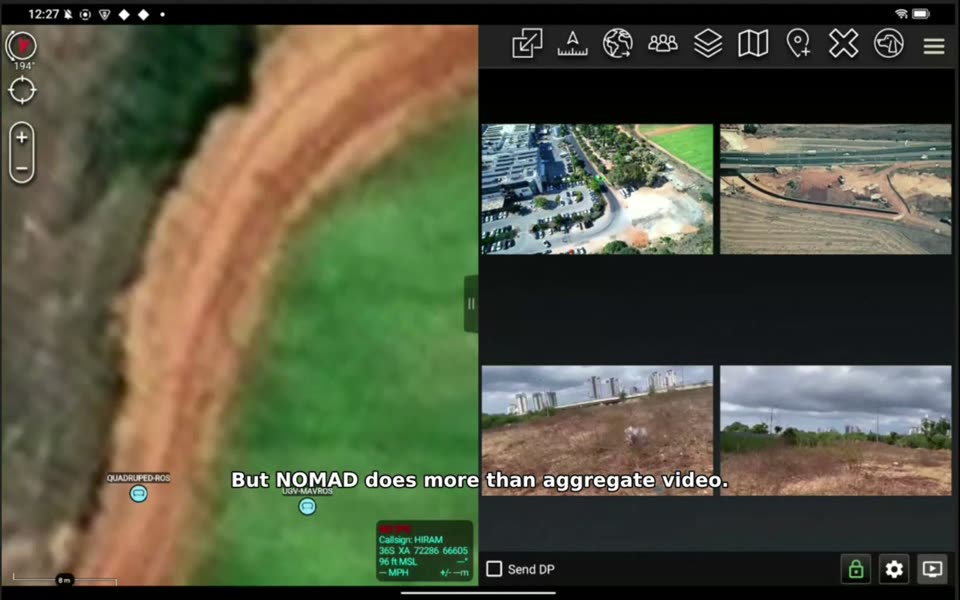Tap the muted notification bell icon

pos(68,14)
